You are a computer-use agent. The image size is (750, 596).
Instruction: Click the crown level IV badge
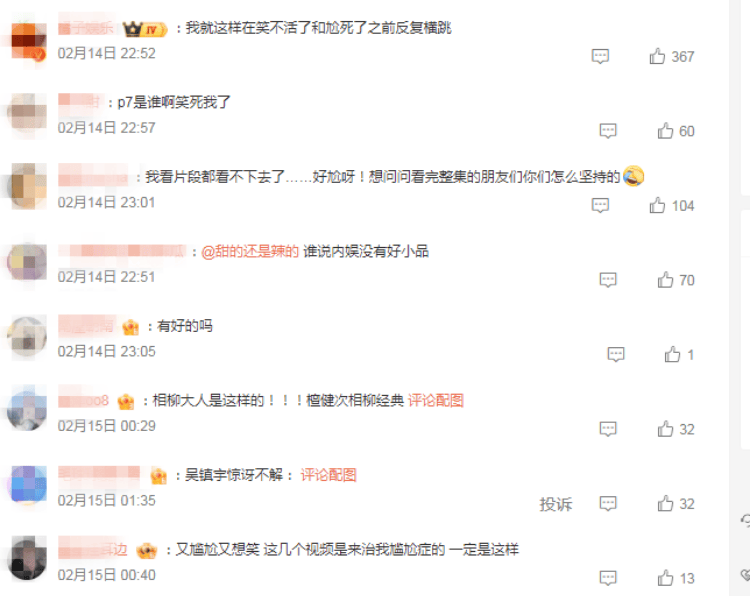pos(145,29)
